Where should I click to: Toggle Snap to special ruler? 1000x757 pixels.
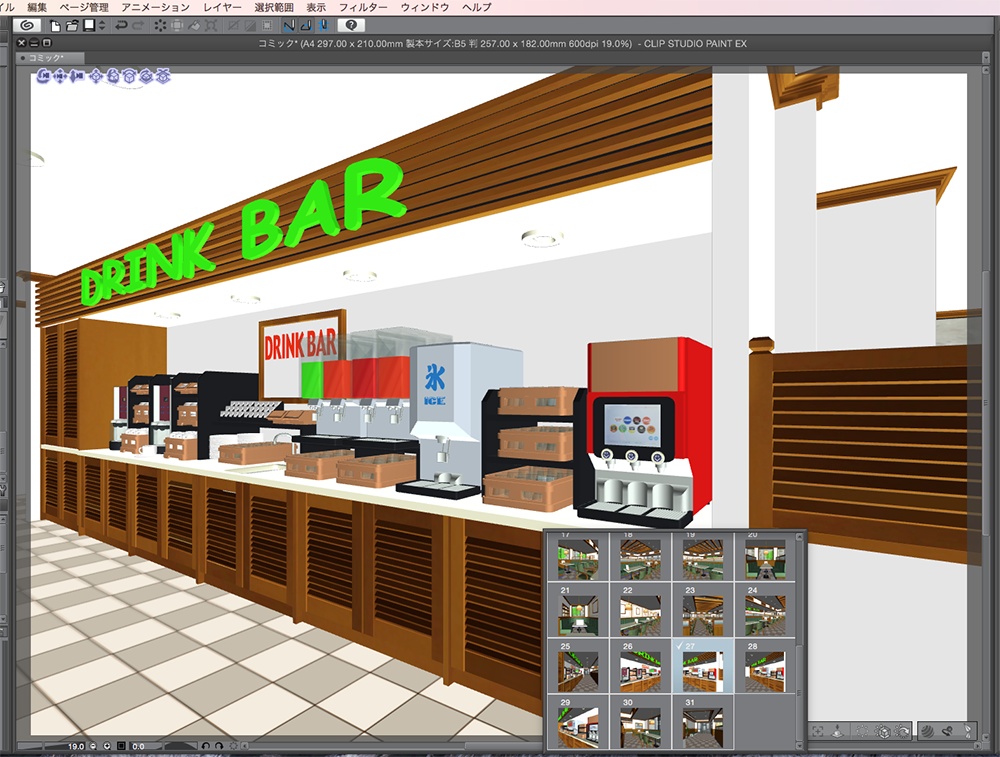[x=306, y=26]
